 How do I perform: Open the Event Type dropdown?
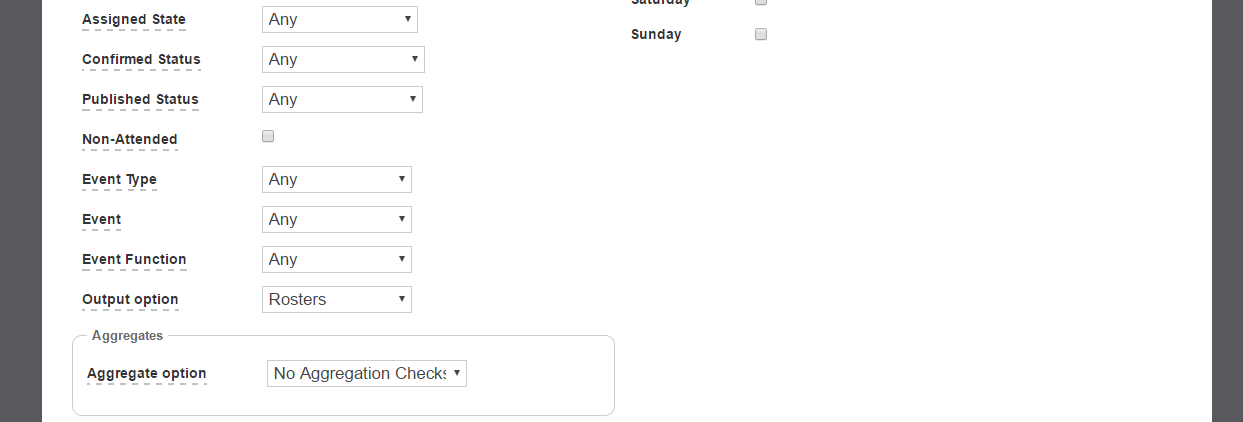click(x=336, y=179)
